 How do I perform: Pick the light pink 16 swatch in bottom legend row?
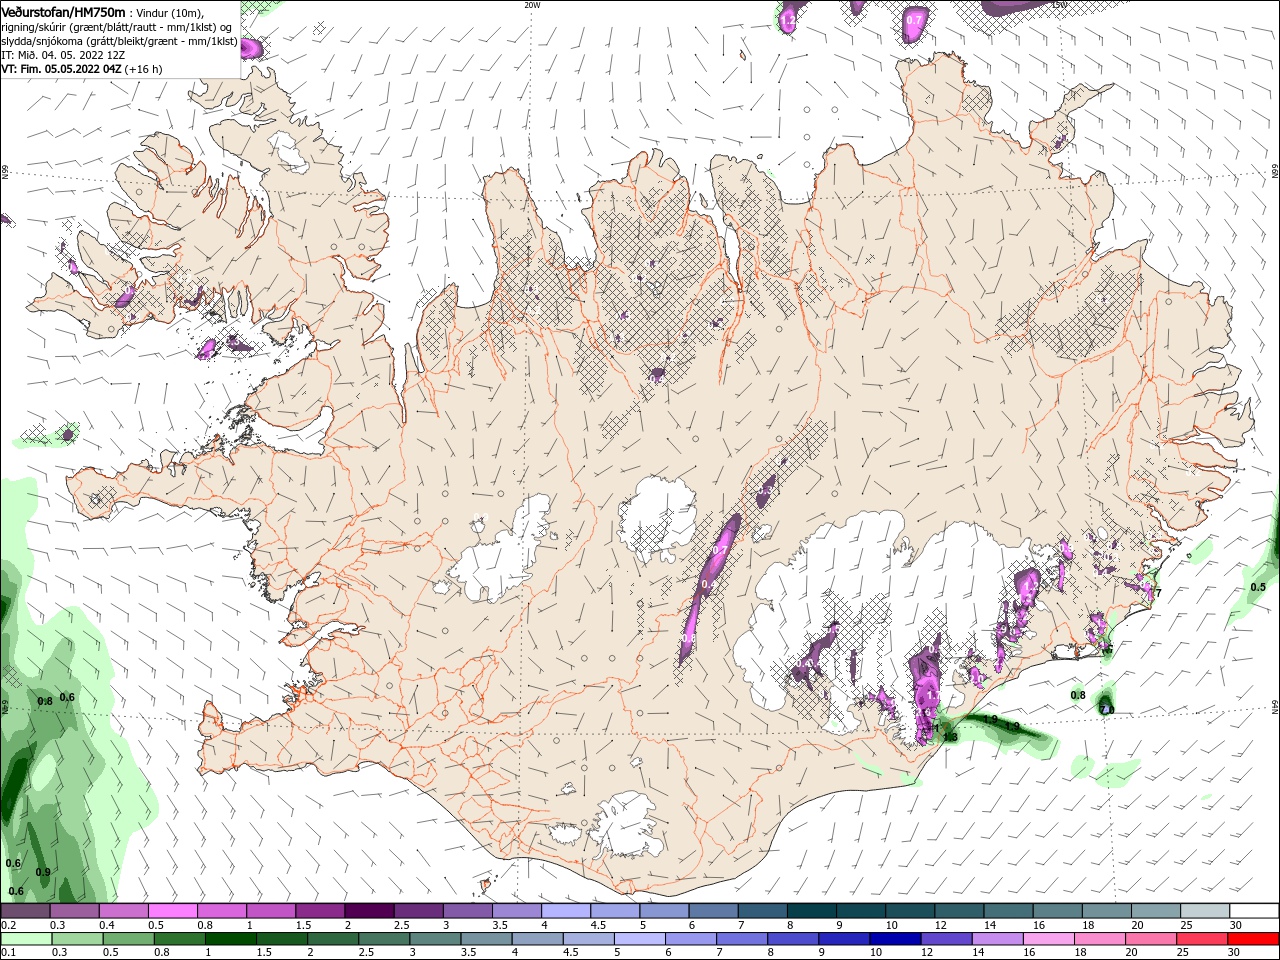pyautogui.click(x=1050, y=939)
